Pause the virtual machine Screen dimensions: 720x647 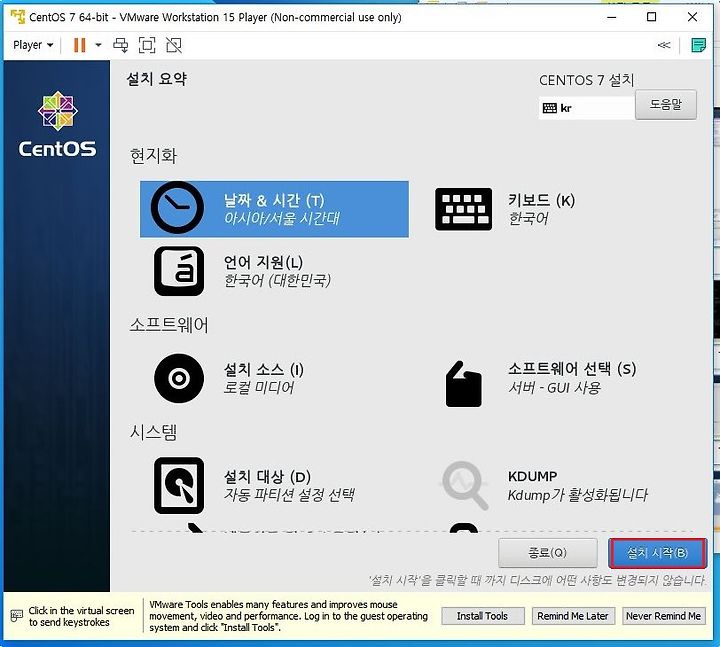(79, 45)
